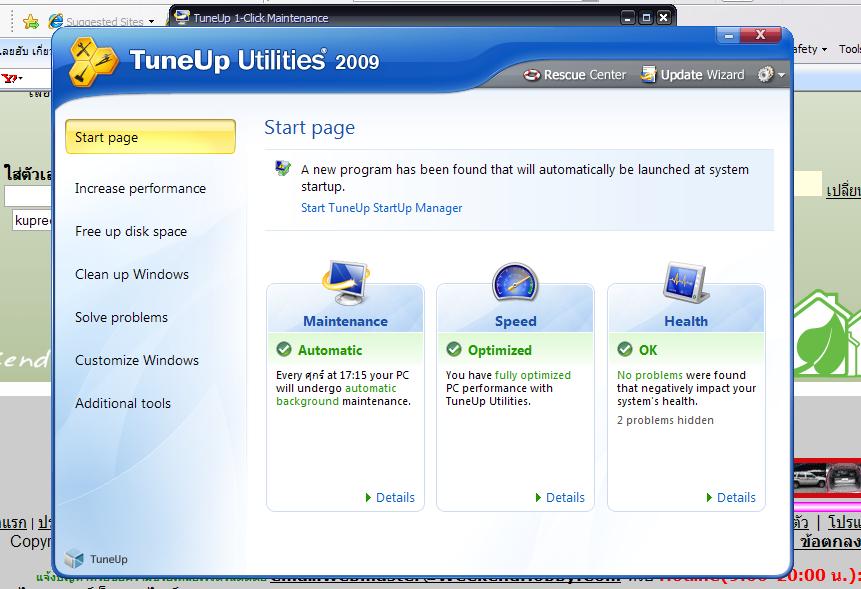Go to Solve problems section
The image size is (861, 589).
point(121,317)
